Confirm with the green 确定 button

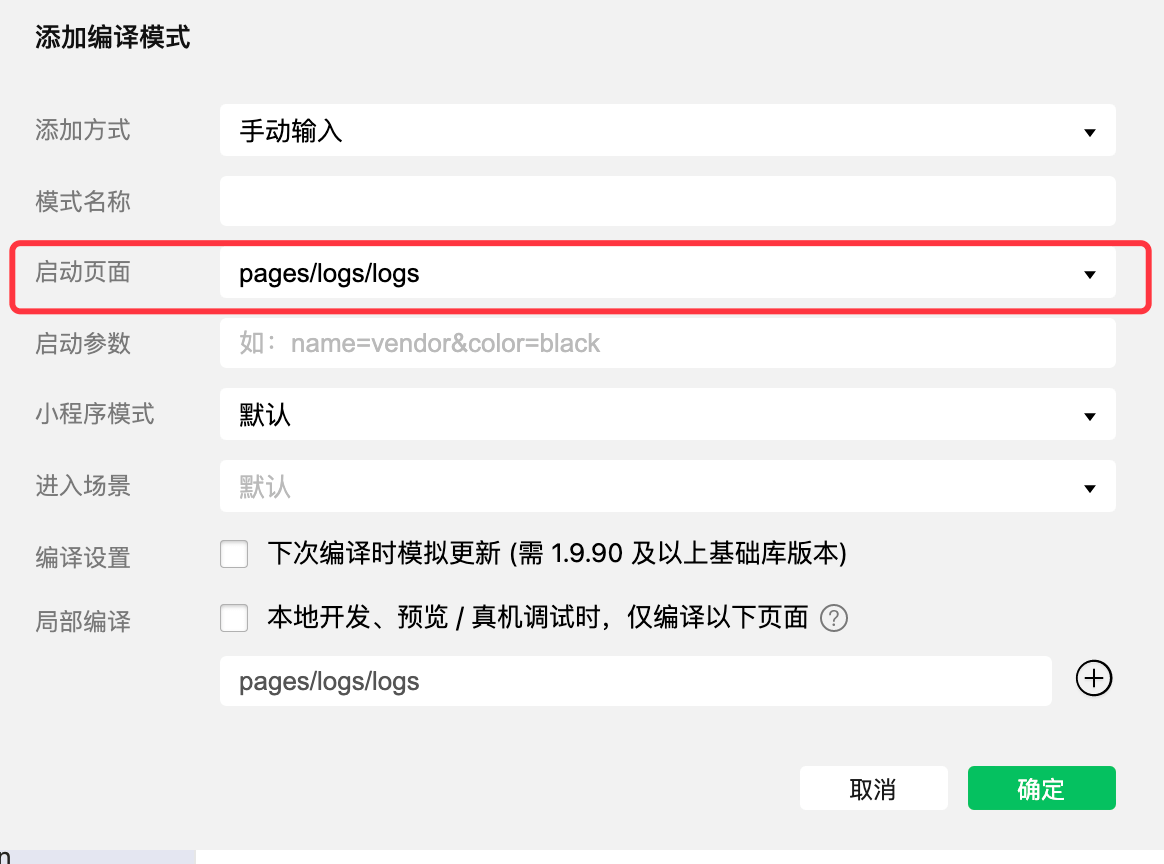1042,788
